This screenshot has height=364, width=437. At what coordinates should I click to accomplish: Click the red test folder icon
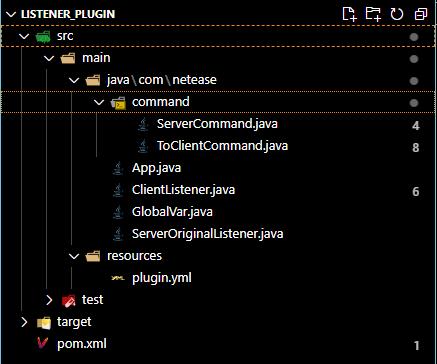coord(69,300)
